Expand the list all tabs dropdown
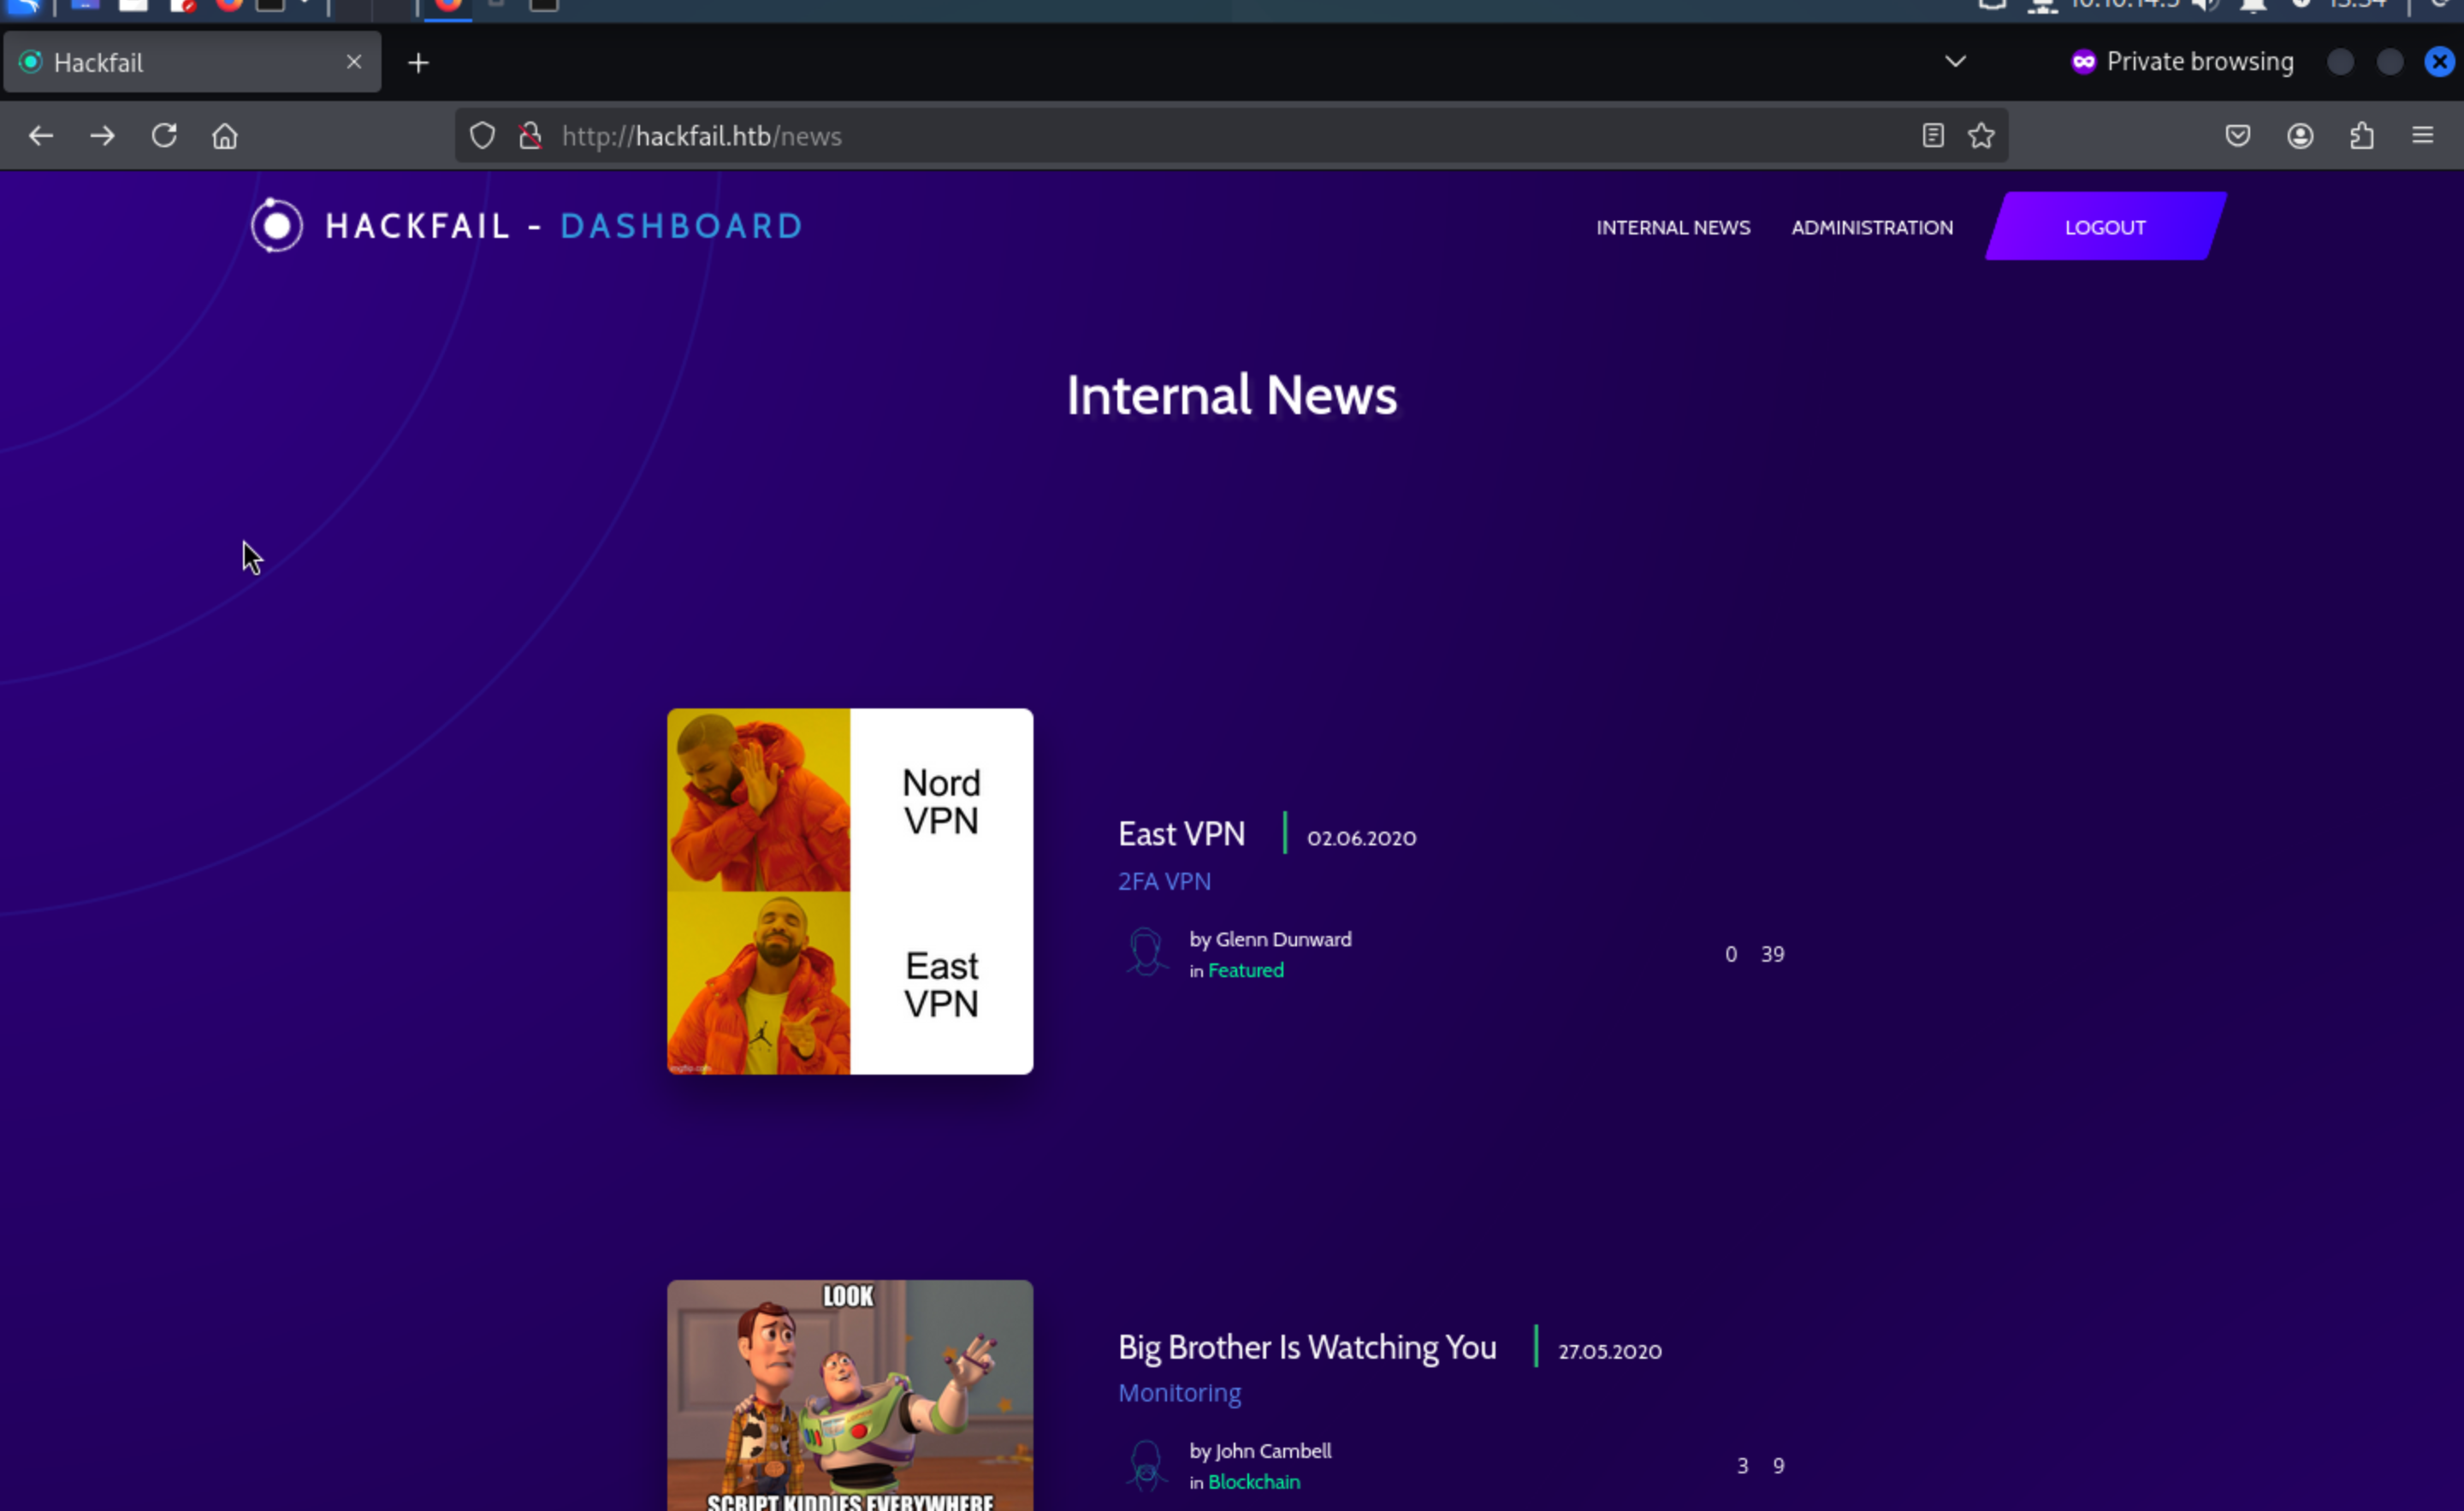The width and height of the screenshot is (2464, 1511). [x=1955, y=62]
